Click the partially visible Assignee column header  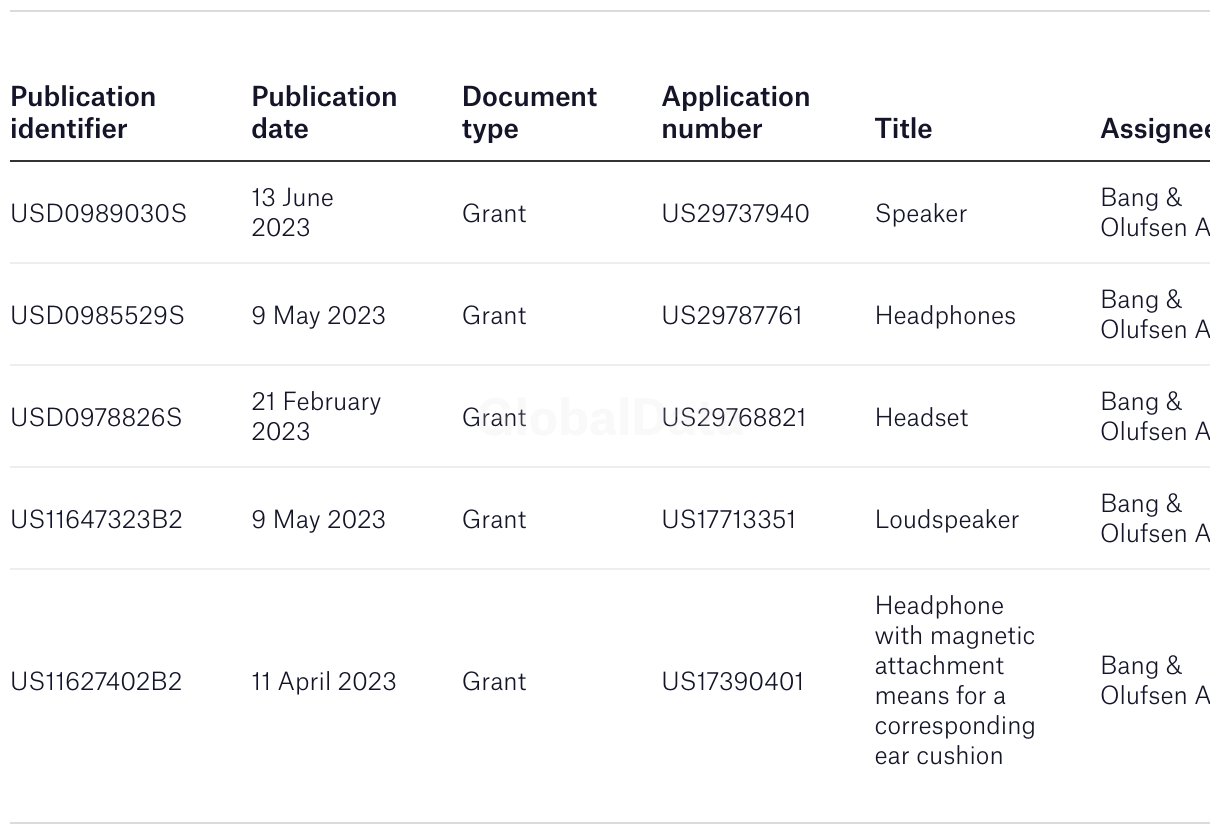tap(1154, 129)
